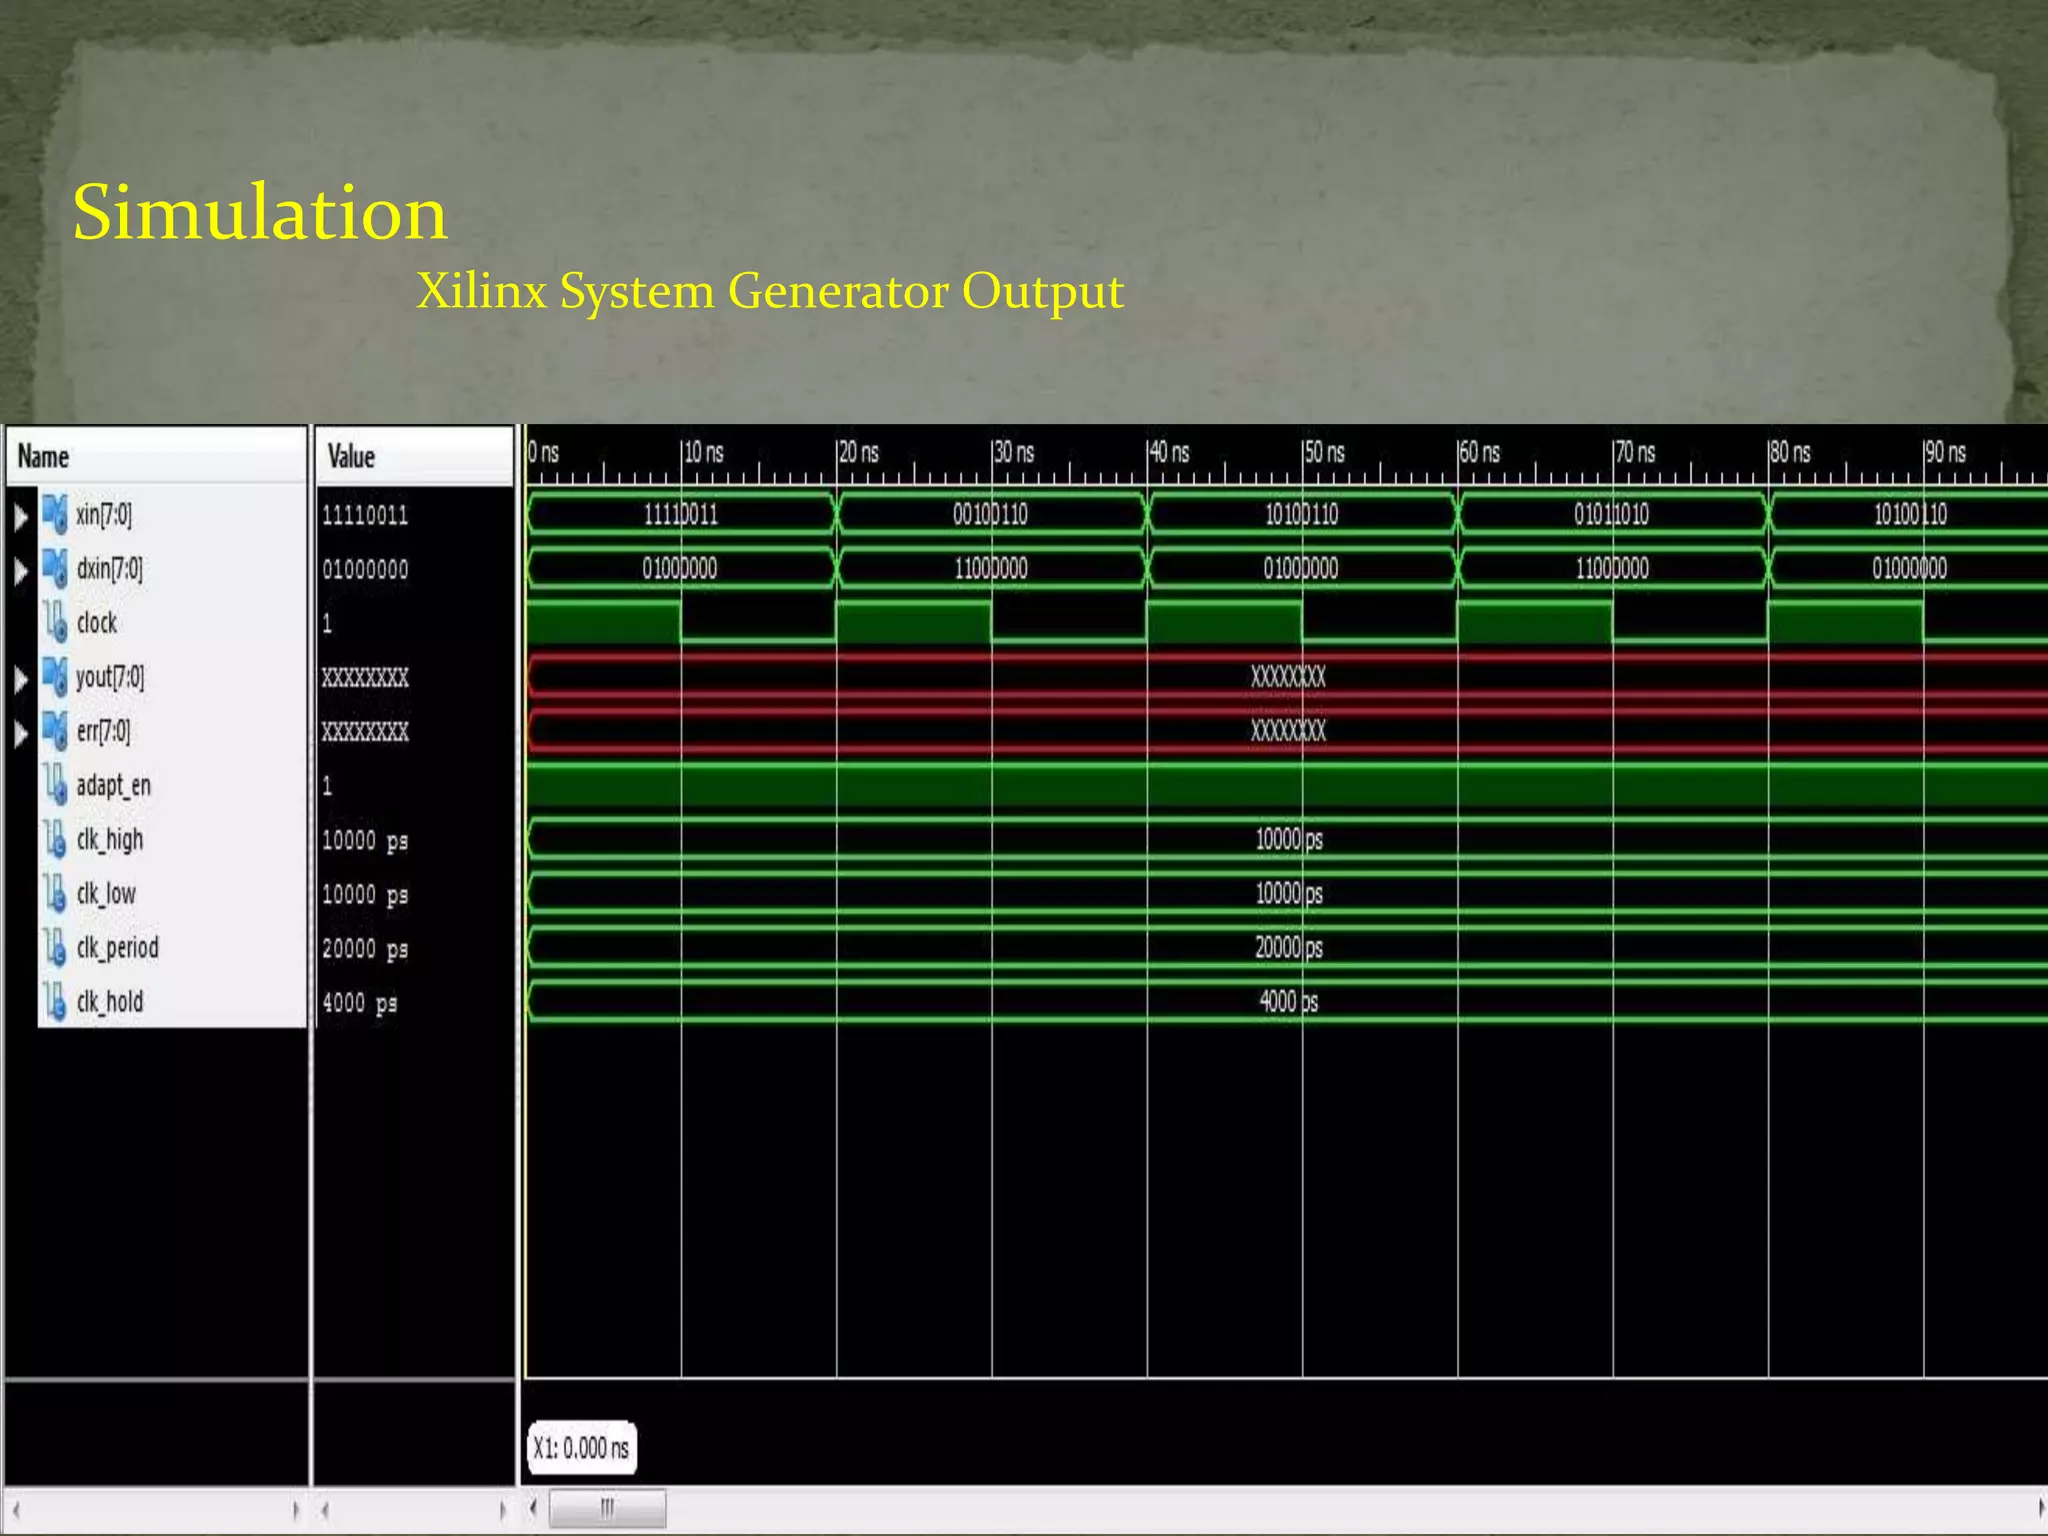Click the adapt_en green waveform bar
The image size is (2048, 1536).
point(1287,785)
